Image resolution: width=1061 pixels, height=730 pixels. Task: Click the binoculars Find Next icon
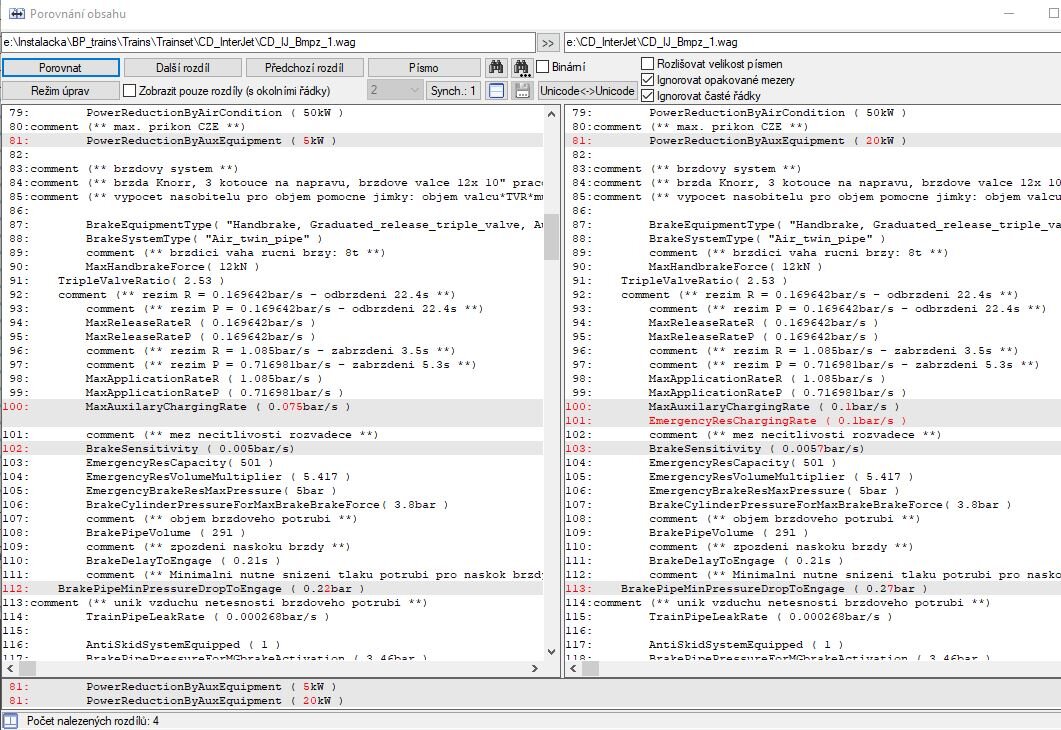(x=521, y=68)
